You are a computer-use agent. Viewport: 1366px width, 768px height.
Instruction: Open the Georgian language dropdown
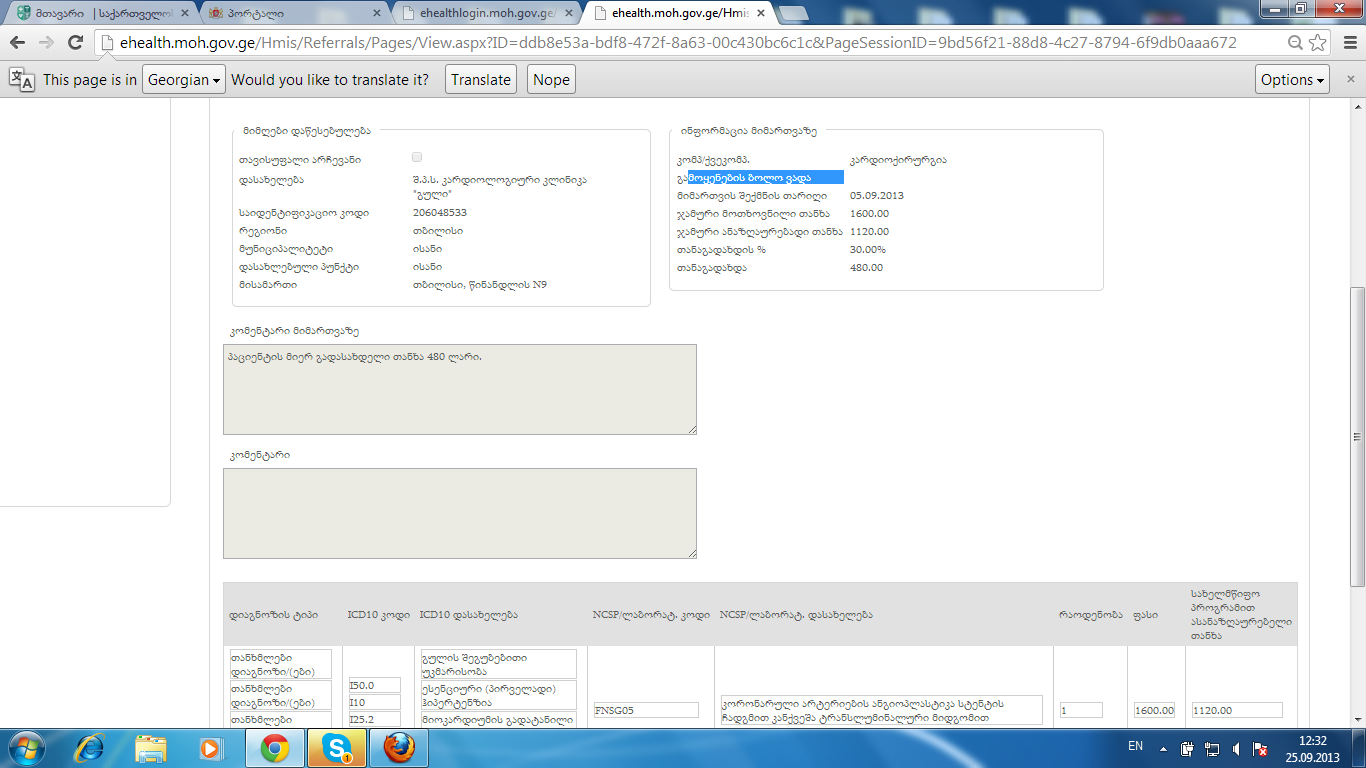[184, 80]
